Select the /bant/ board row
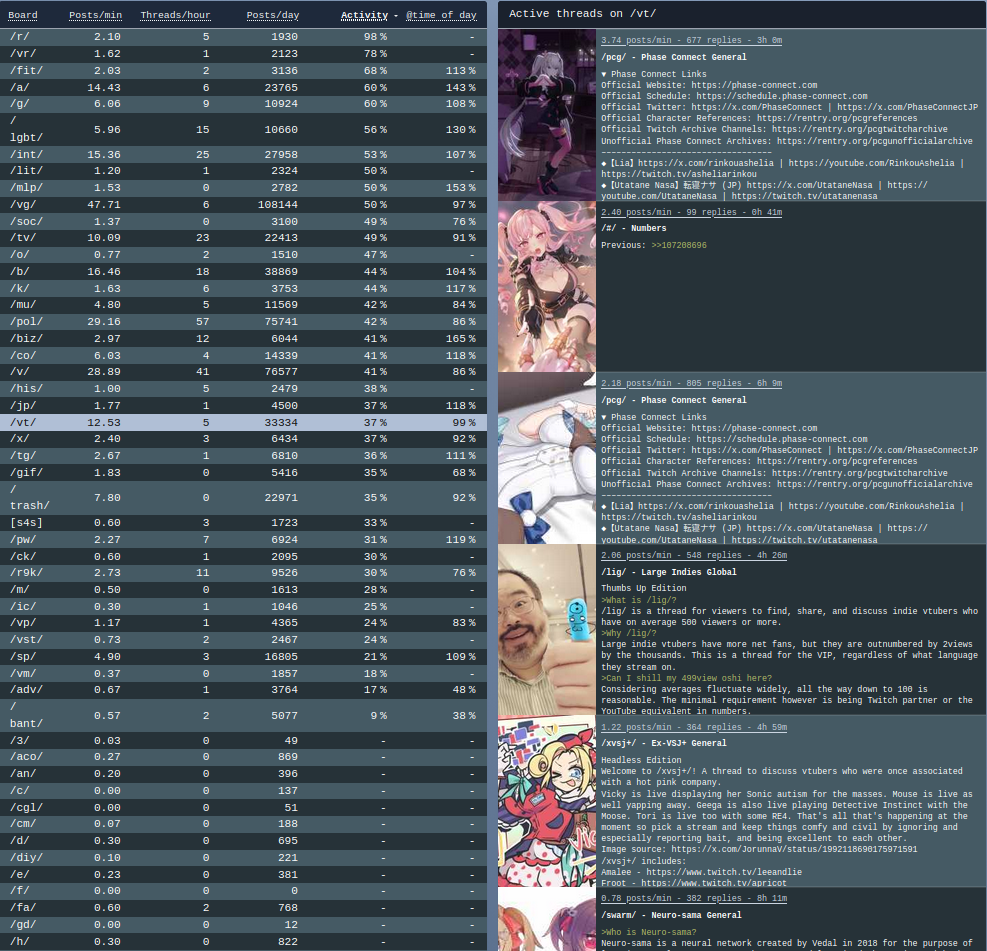 tap(243, 715)
